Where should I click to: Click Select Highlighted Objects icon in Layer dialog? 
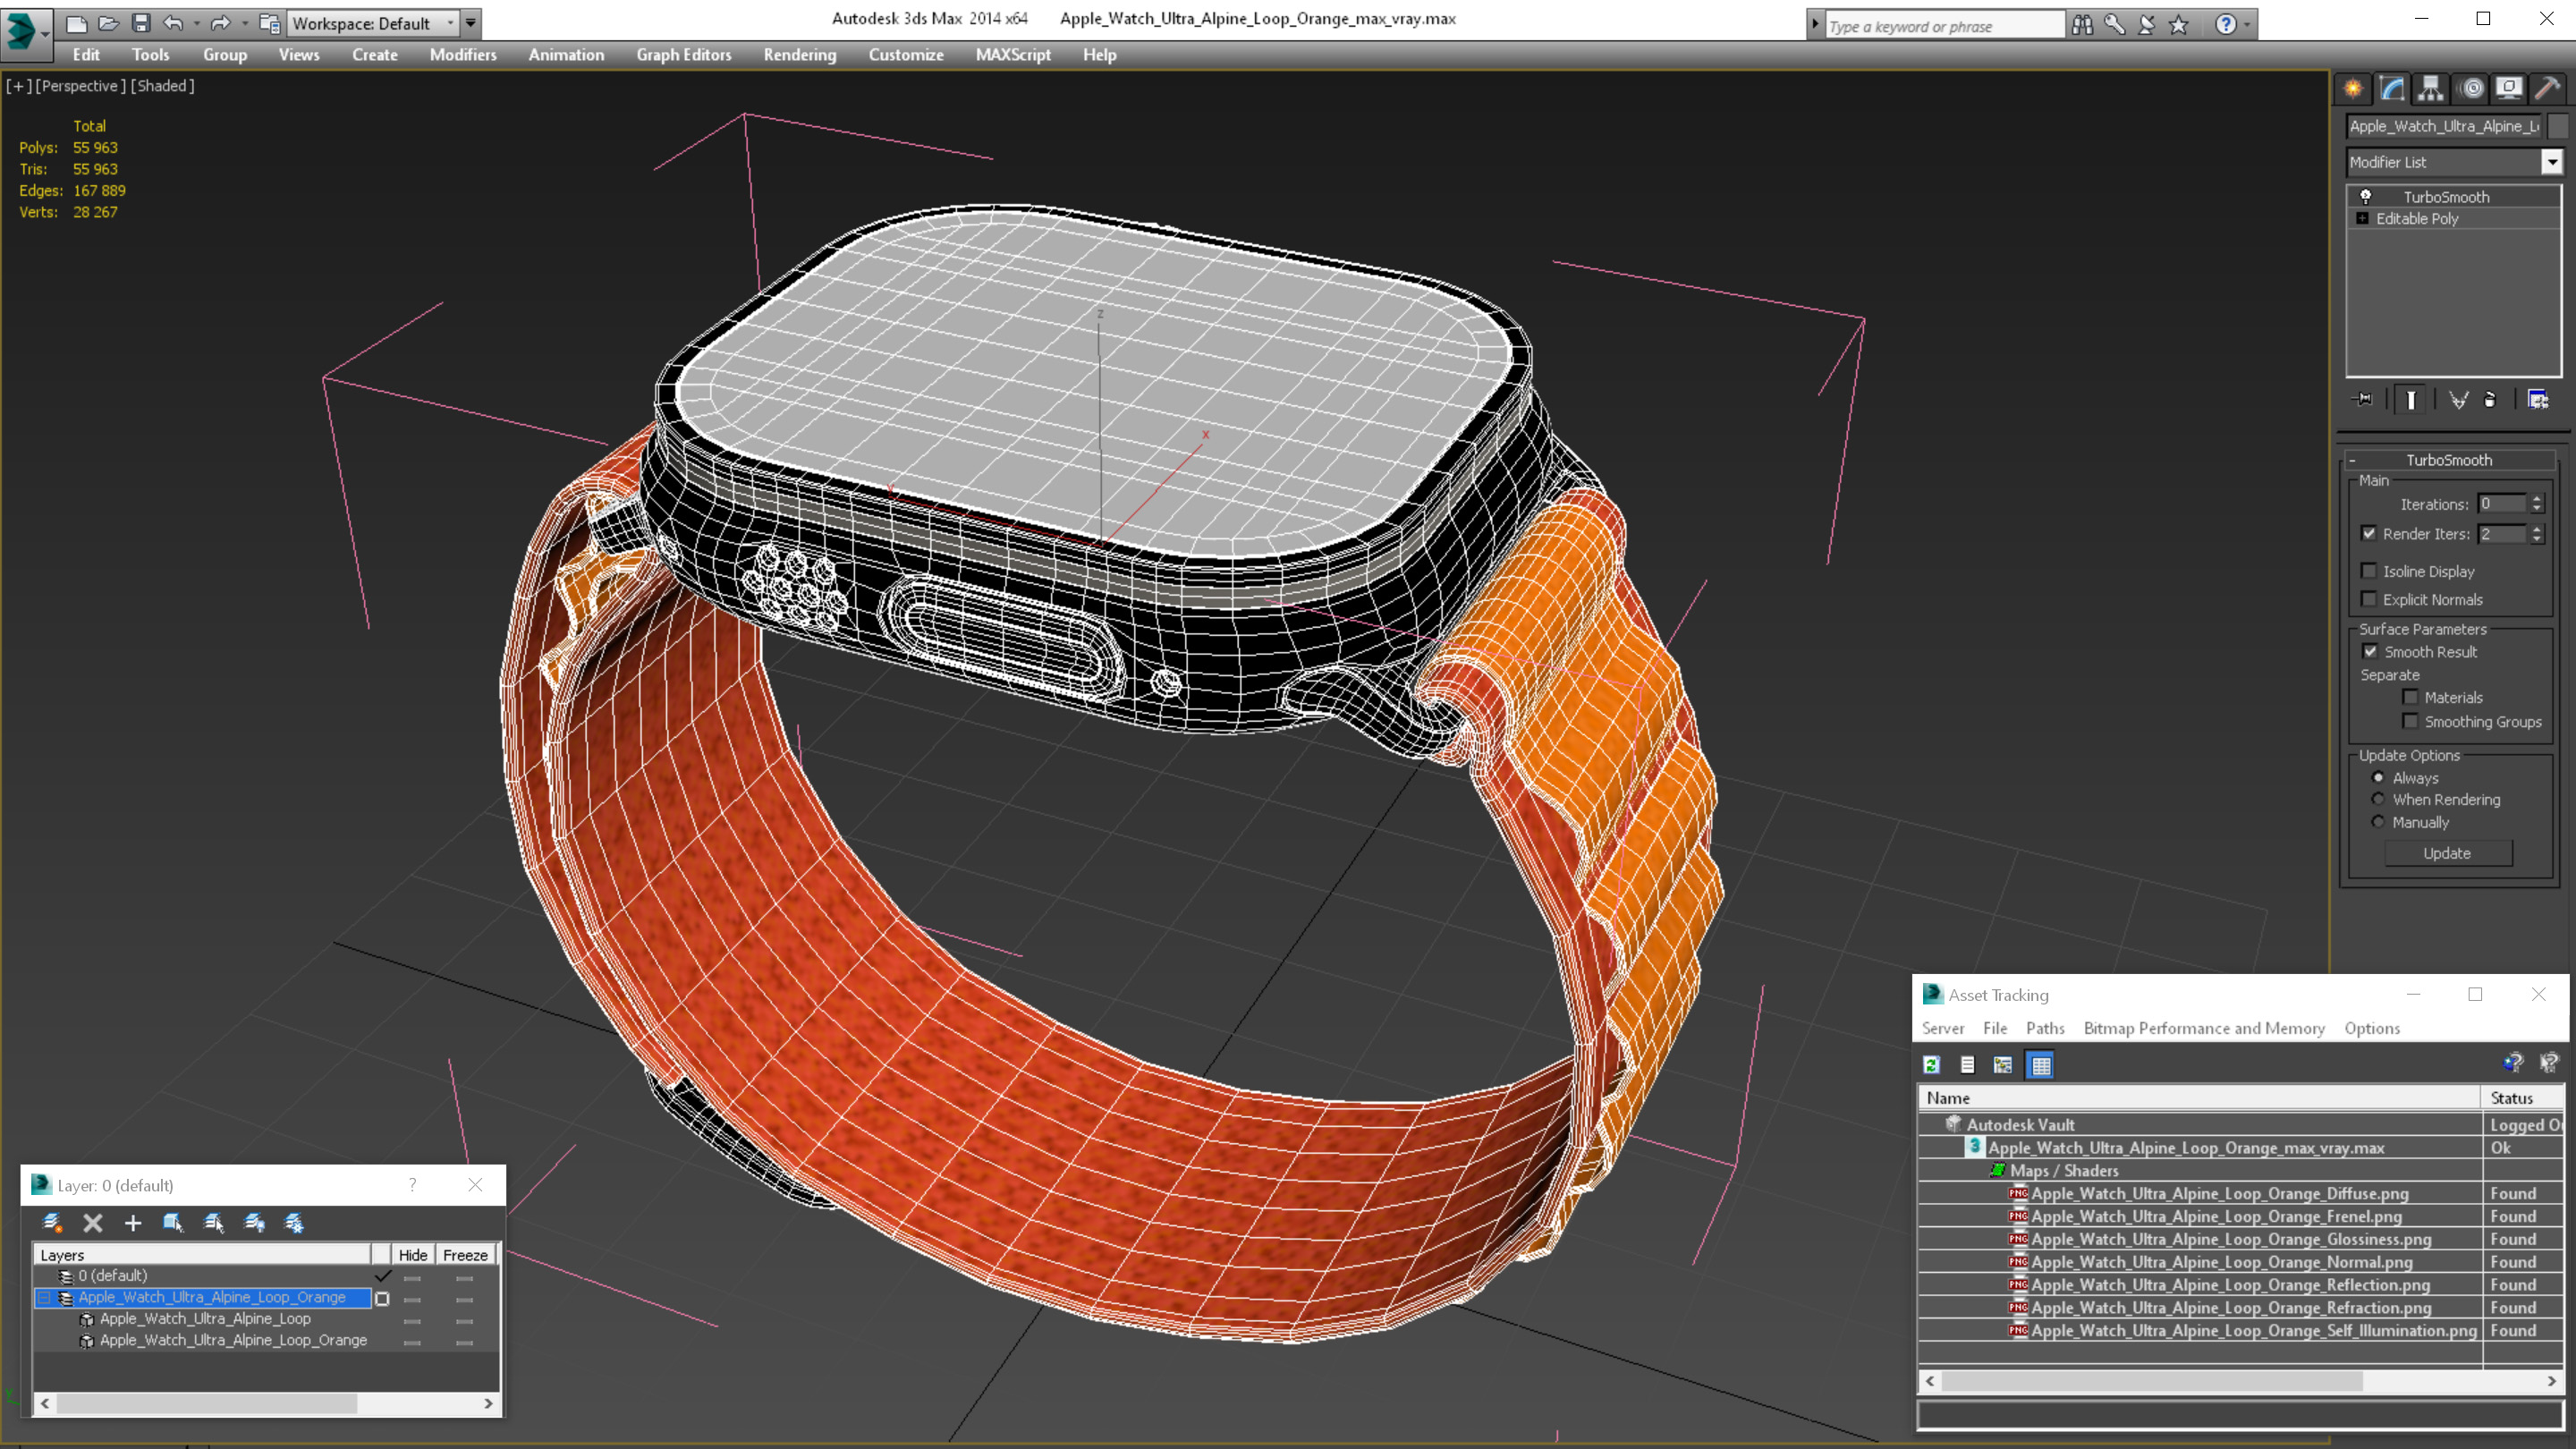173,1222
